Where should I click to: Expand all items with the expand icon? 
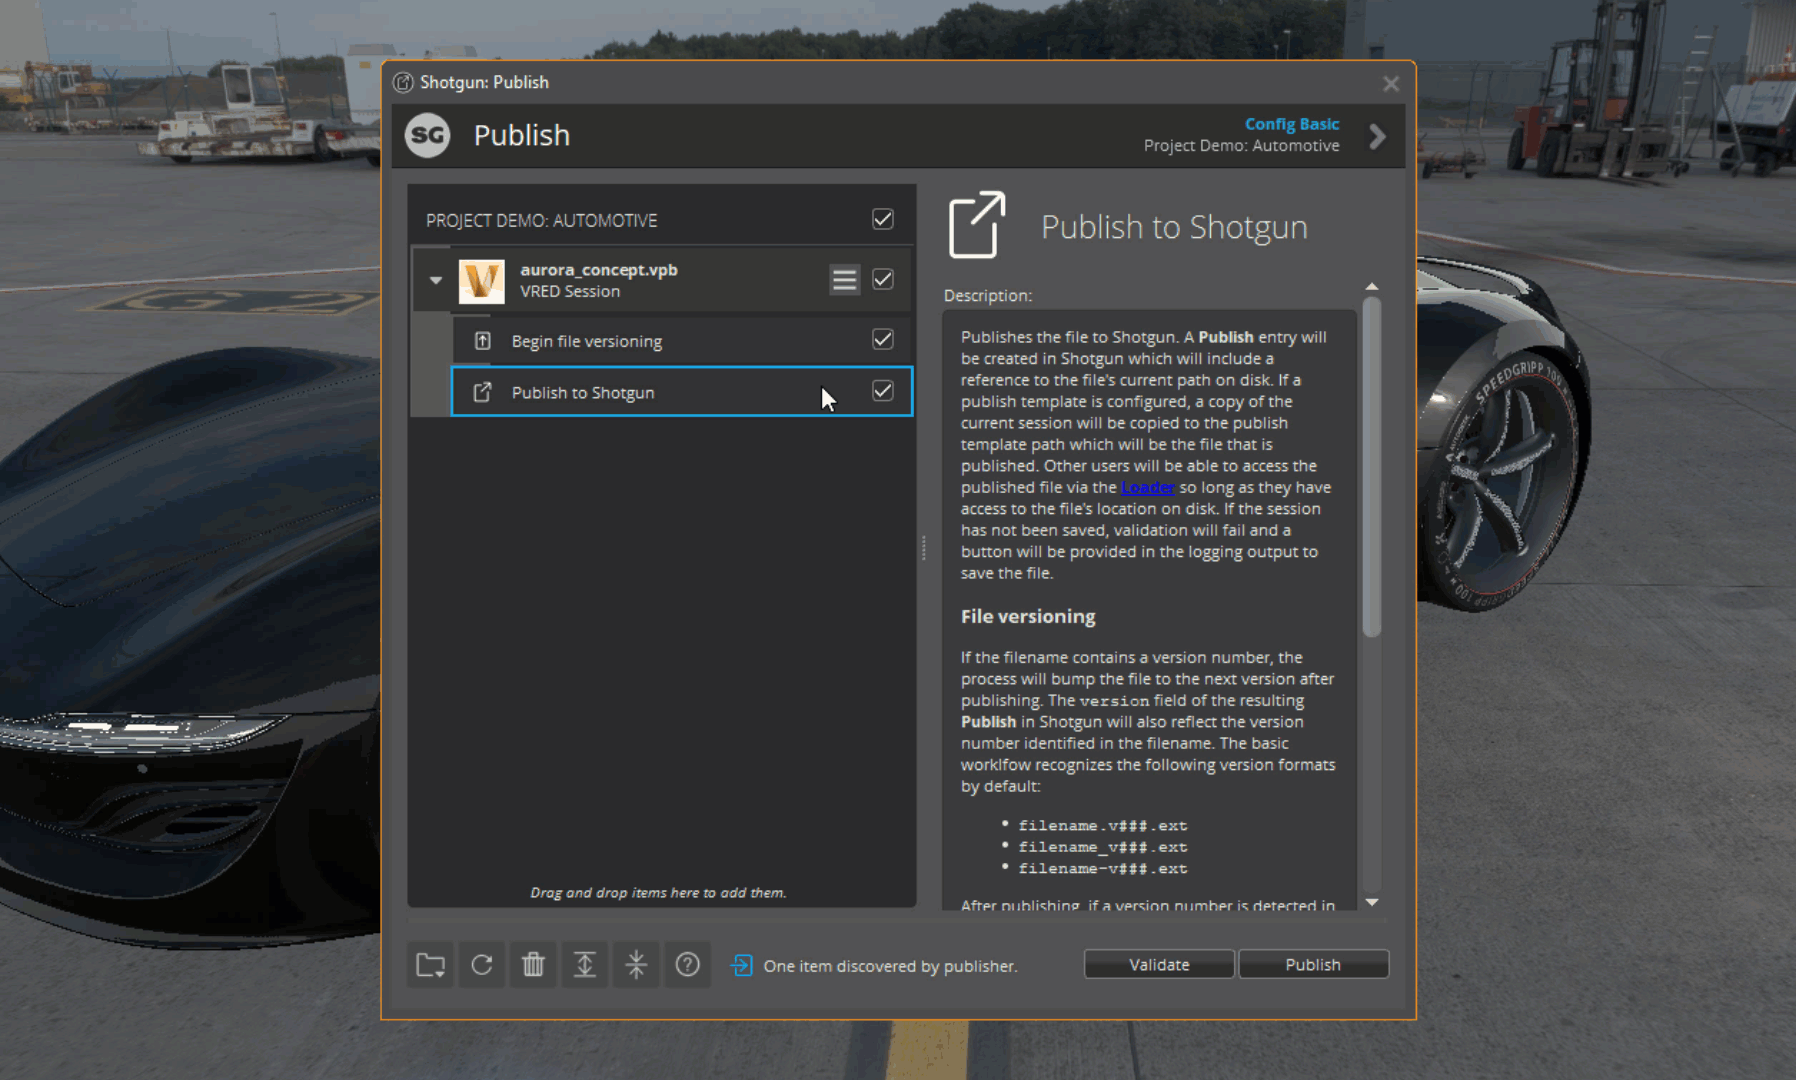pyautogui.click(x=584, y=964)
